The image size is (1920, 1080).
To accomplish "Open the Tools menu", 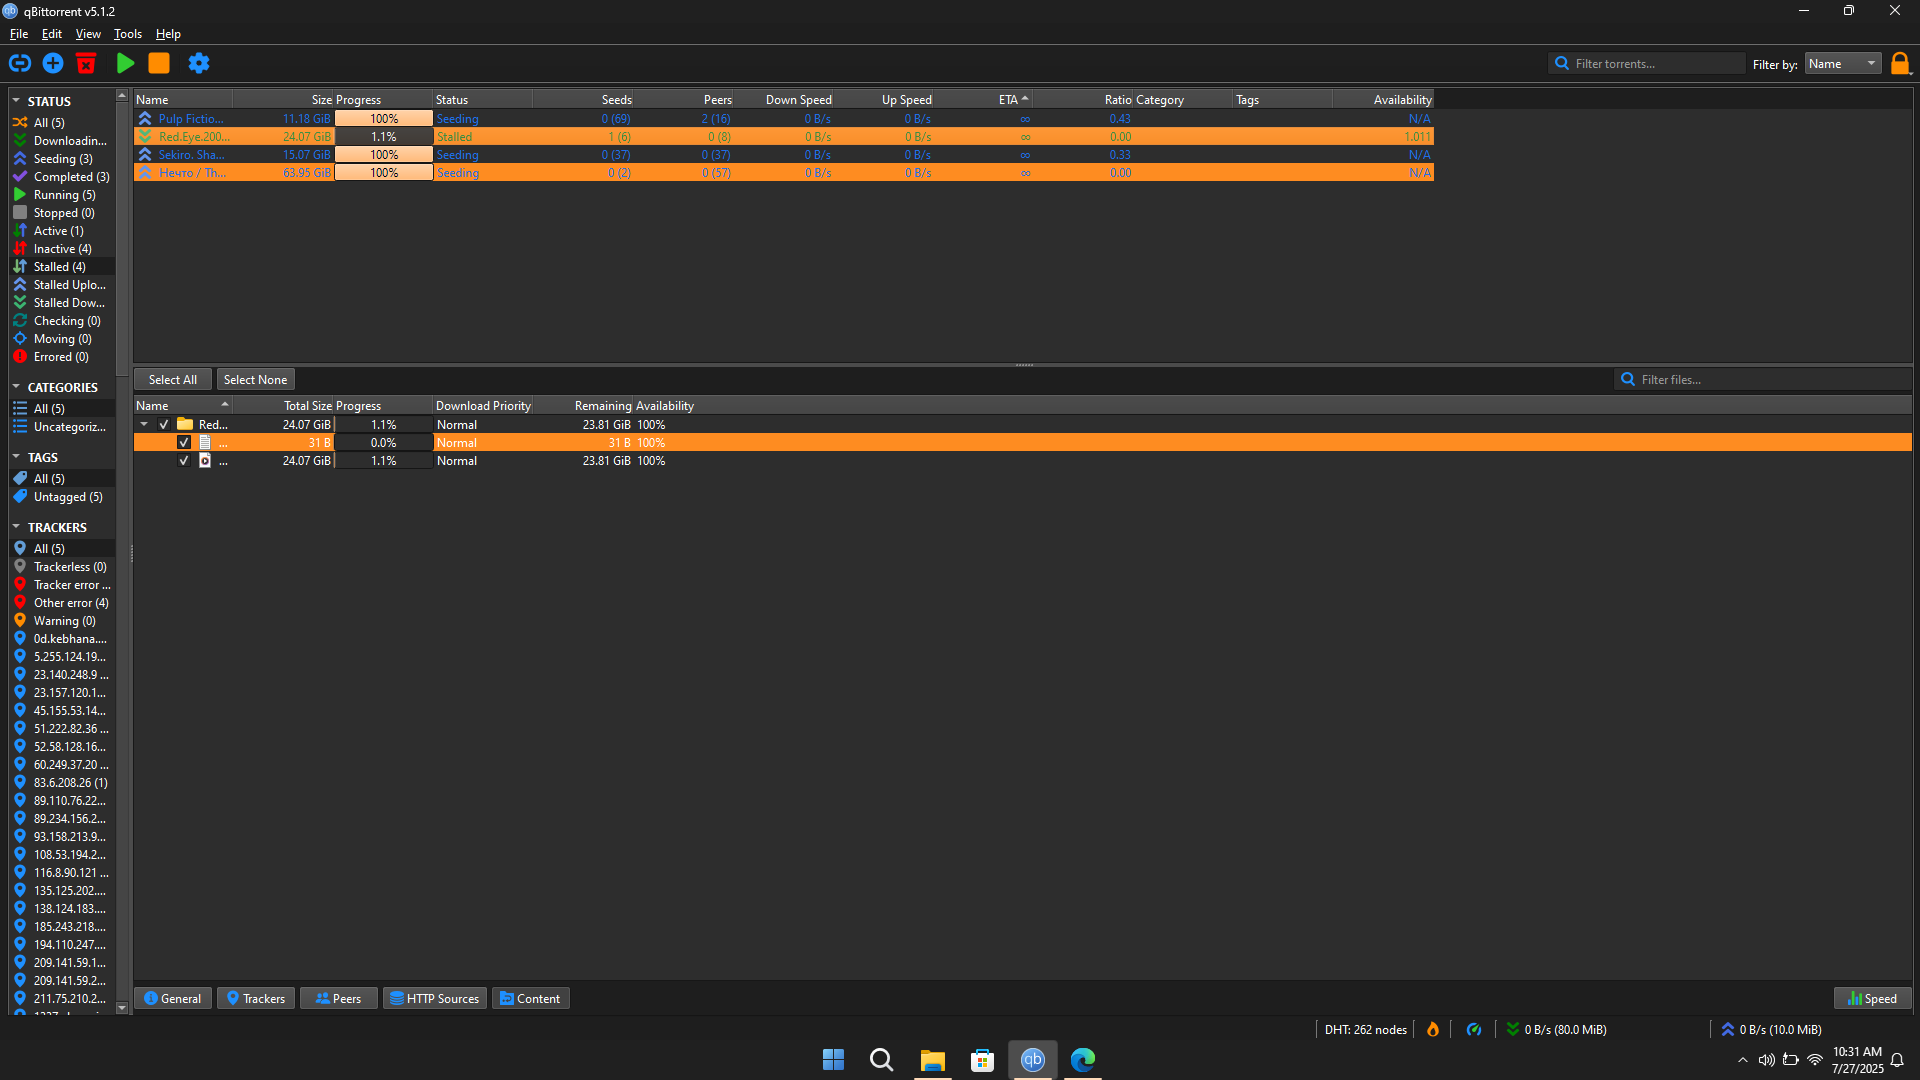I will 128,34.
